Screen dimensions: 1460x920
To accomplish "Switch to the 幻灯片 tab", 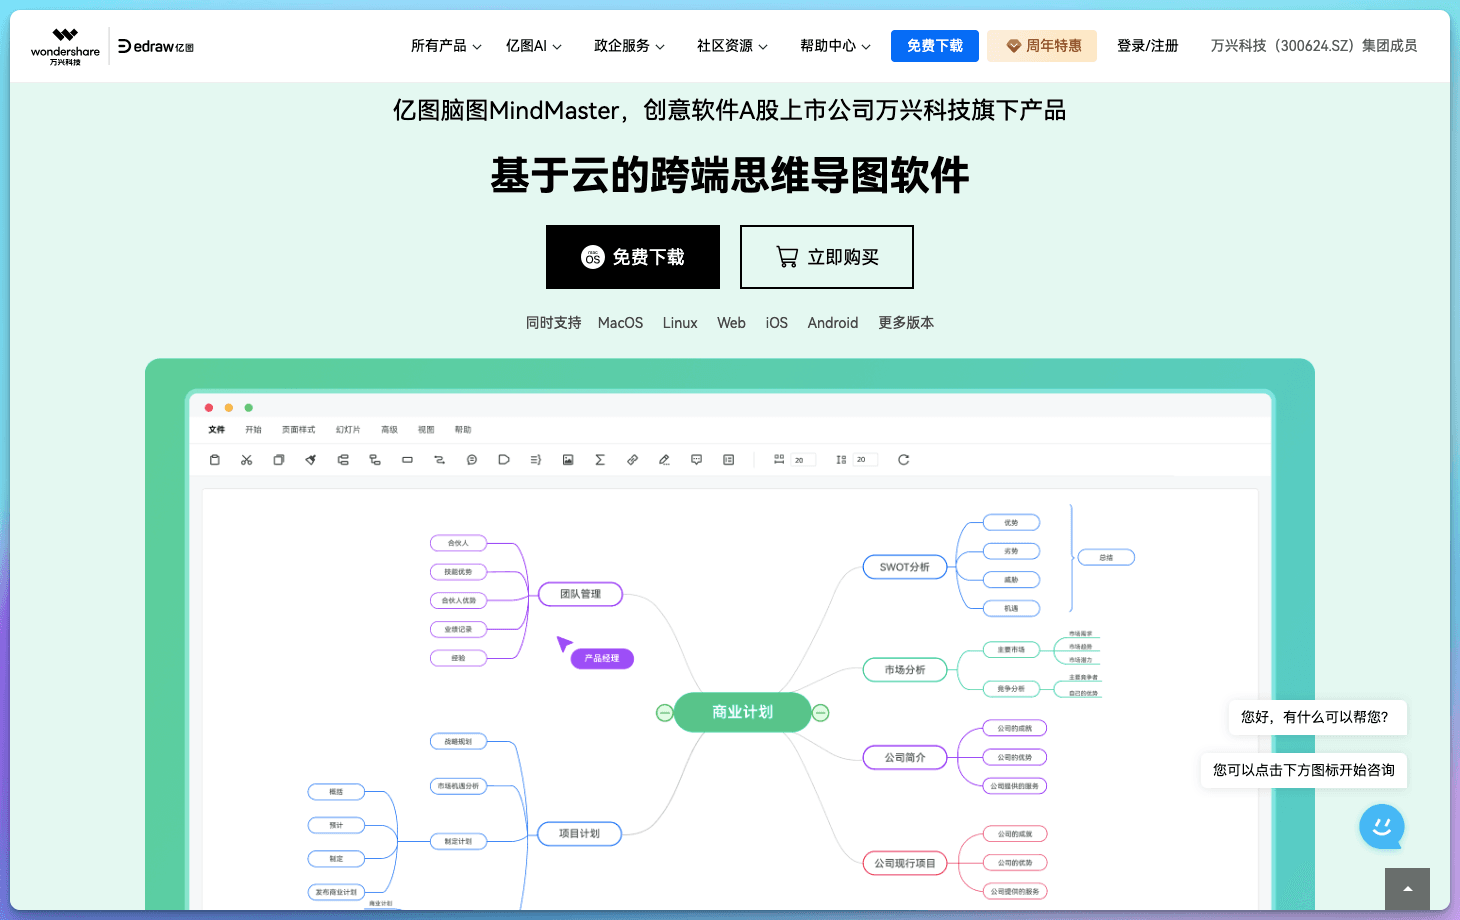I will [x=348, y=430].
